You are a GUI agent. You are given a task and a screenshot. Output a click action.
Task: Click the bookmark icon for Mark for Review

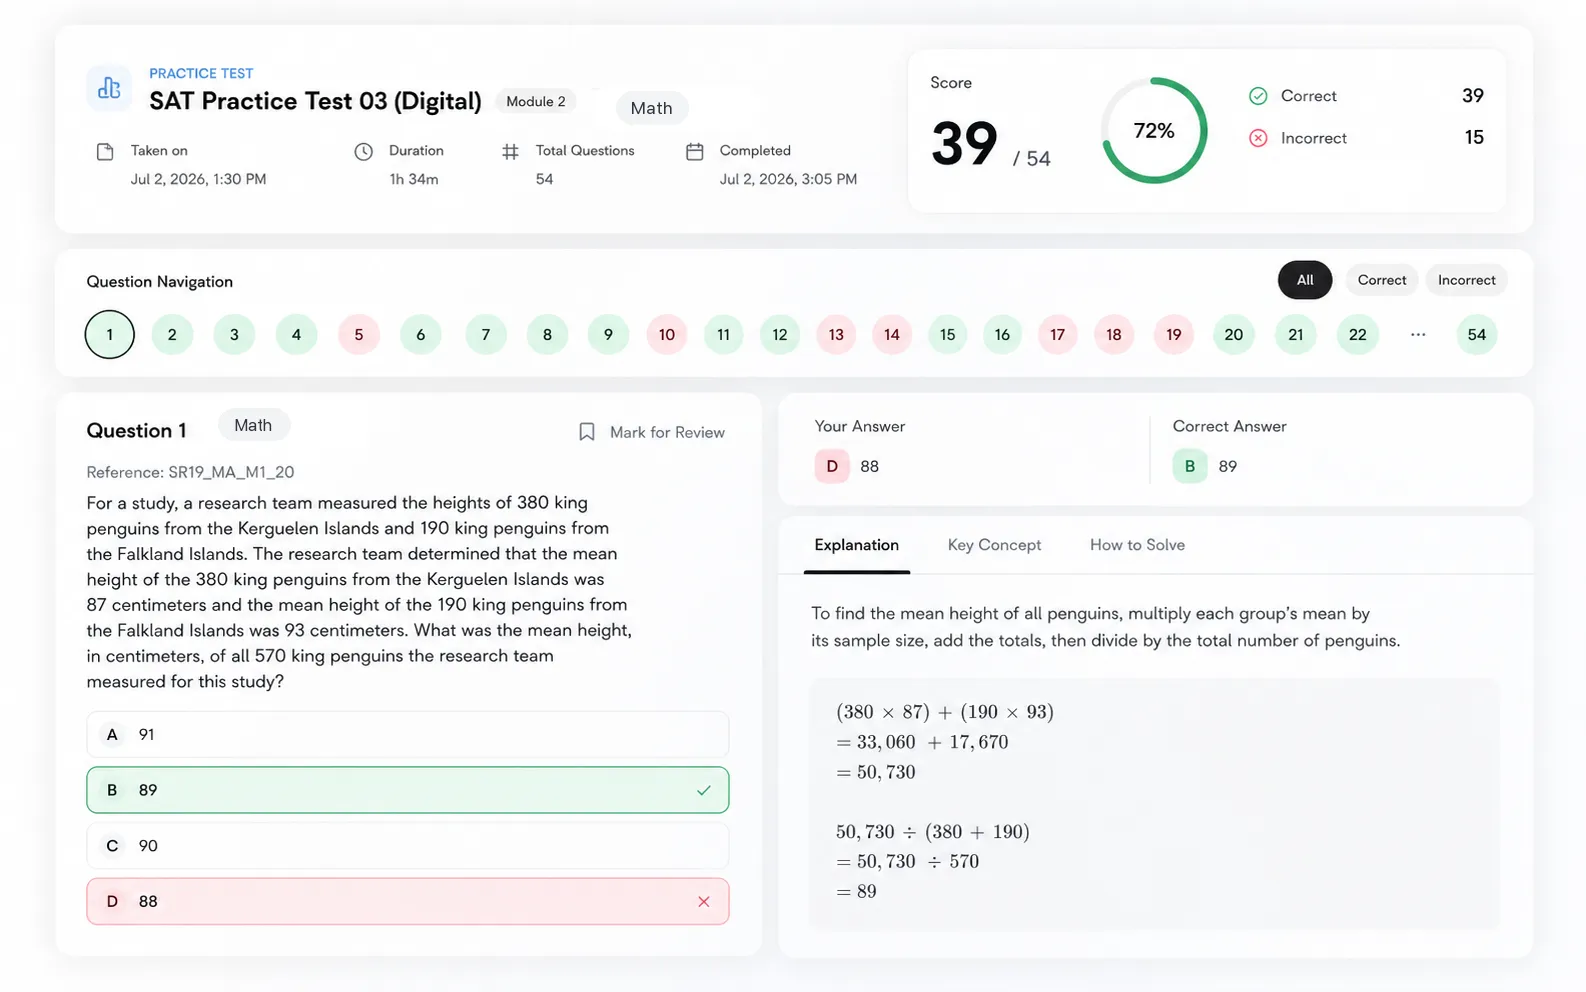[587, 432]
